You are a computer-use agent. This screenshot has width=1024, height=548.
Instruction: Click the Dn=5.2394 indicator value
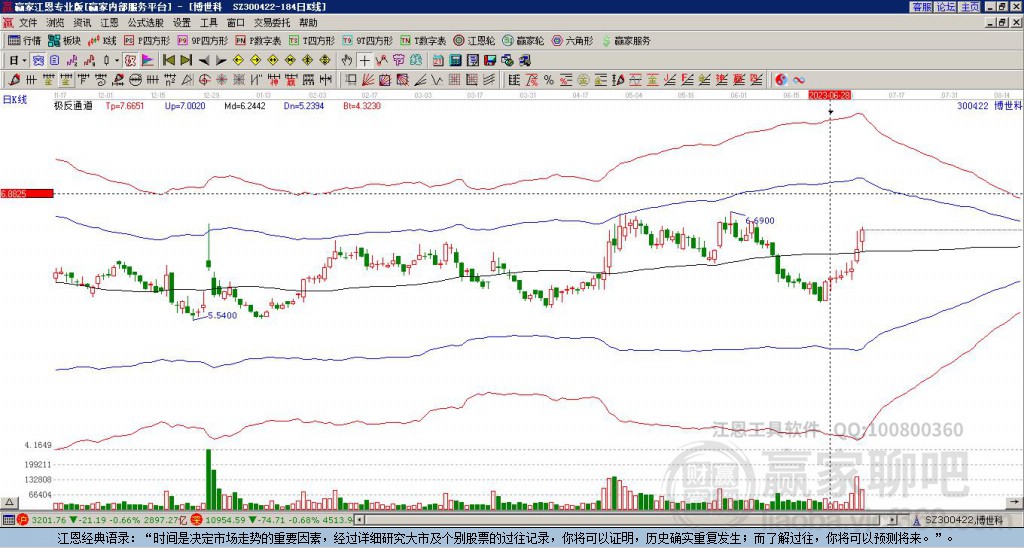tap(304, 105)
